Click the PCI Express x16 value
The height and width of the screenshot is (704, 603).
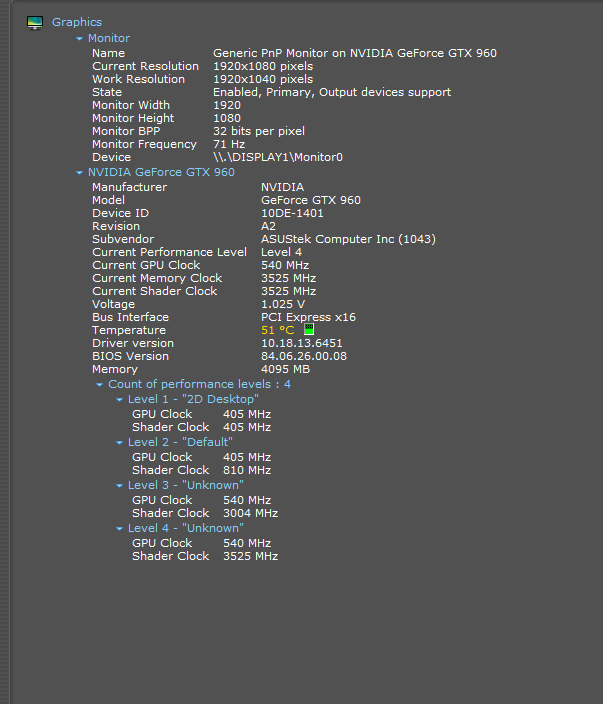[308, 317]
